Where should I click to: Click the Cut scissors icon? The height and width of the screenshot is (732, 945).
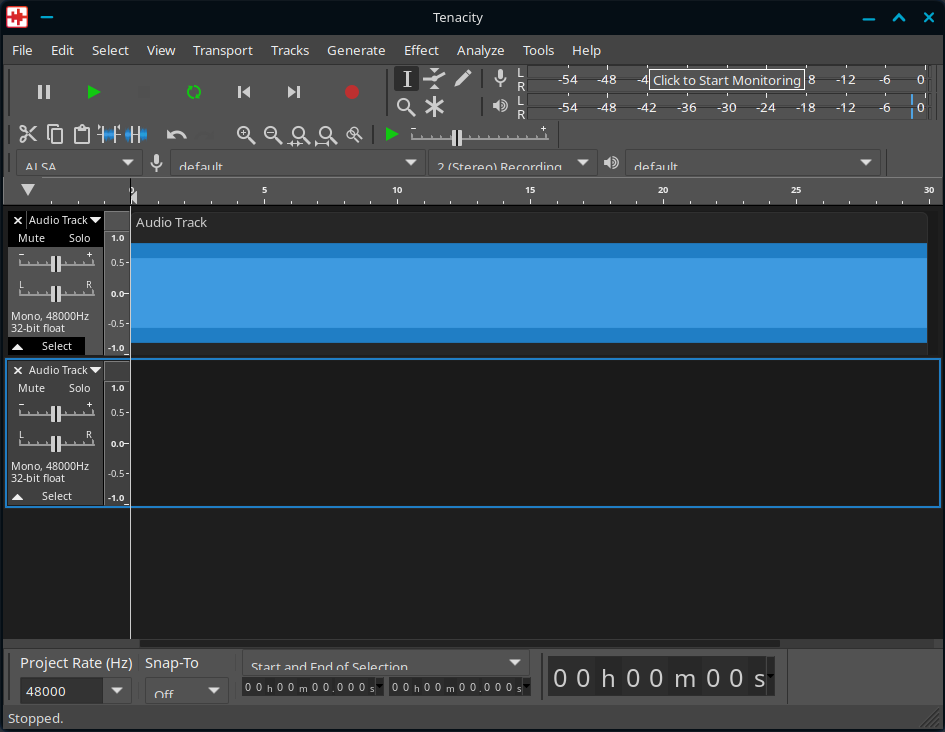point(28,134)
